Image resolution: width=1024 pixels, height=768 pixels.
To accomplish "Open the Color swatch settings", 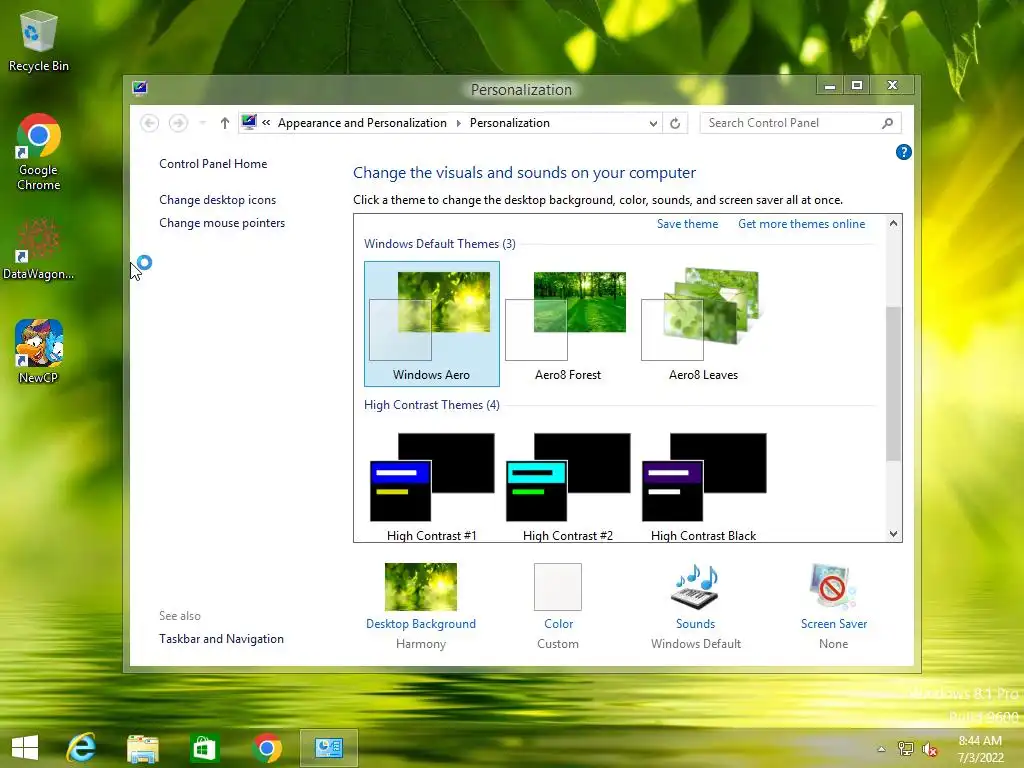I will (x=558, y=587).
